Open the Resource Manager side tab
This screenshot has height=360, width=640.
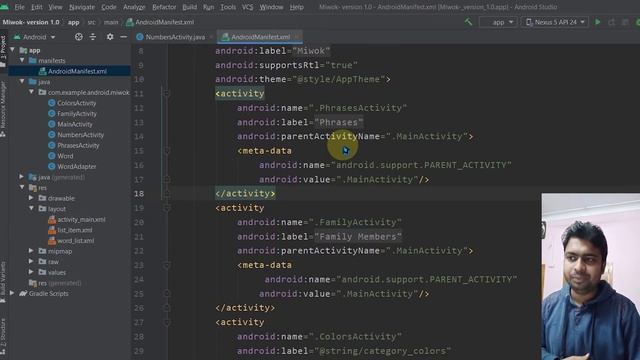click(x=3, y=109)
